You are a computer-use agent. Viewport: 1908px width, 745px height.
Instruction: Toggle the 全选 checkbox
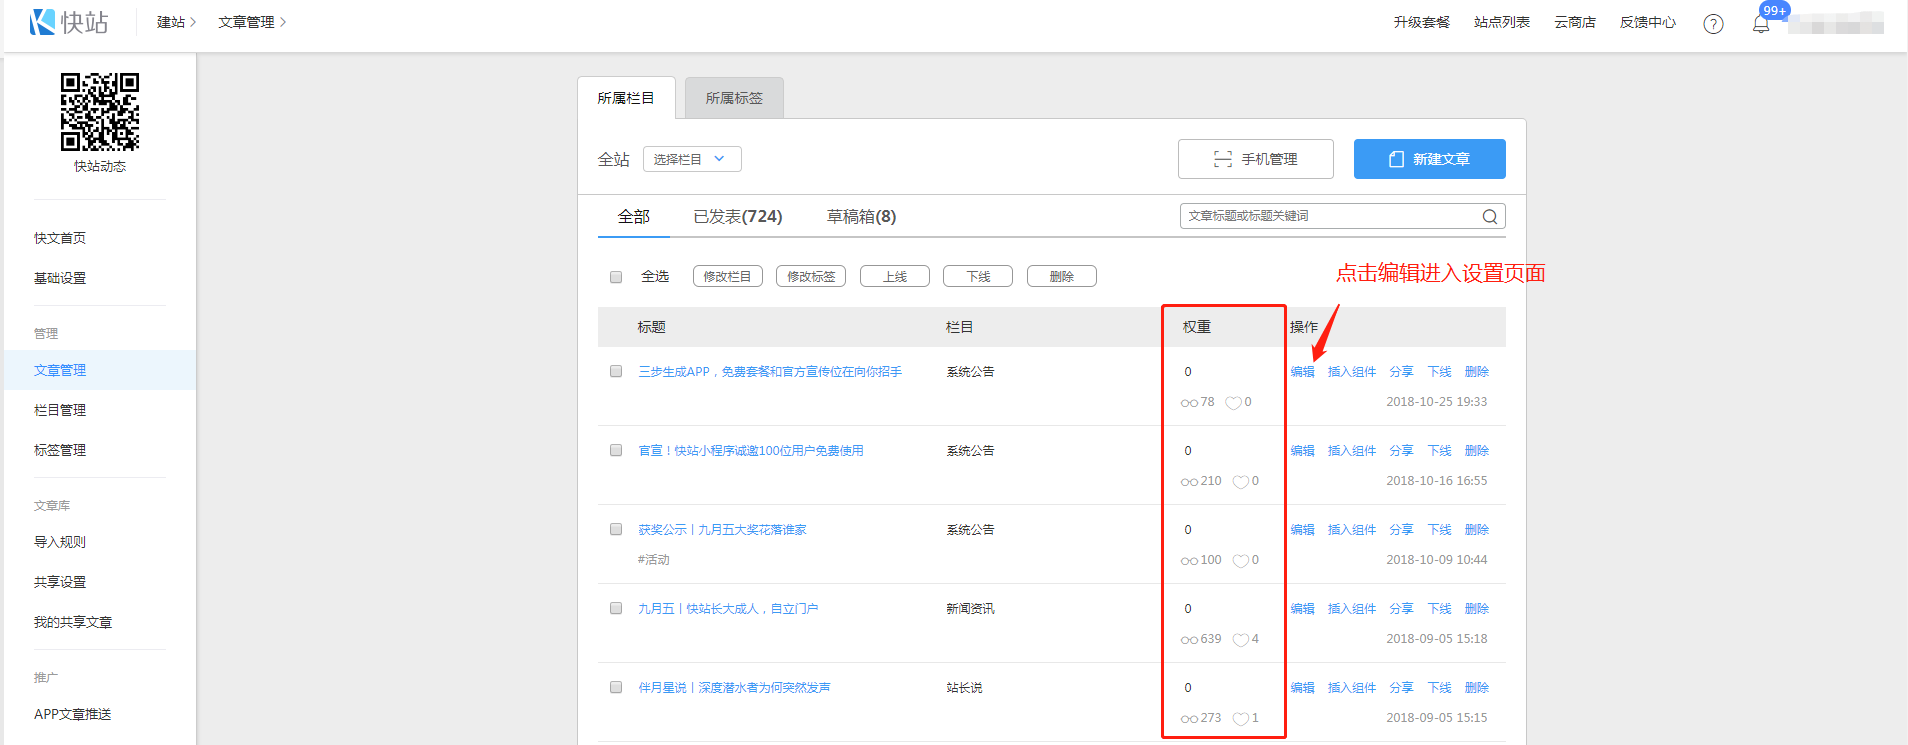(616, 277)
